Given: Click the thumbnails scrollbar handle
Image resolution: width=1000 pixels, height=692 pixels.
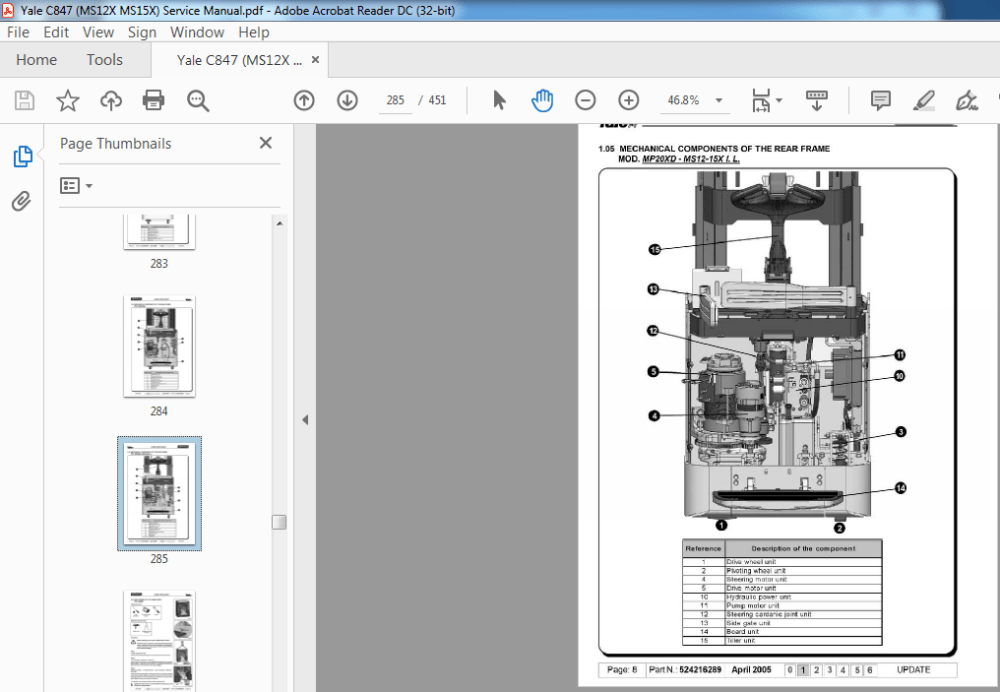Looking at the screenshot, I should (279, 522).
